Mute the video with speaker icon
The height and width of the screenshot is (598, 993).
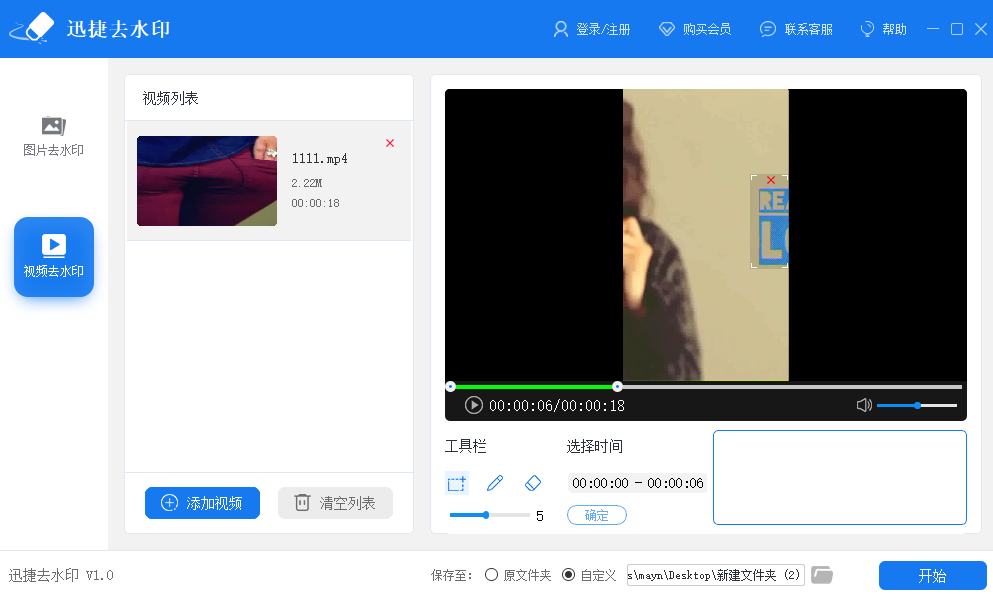864,405
